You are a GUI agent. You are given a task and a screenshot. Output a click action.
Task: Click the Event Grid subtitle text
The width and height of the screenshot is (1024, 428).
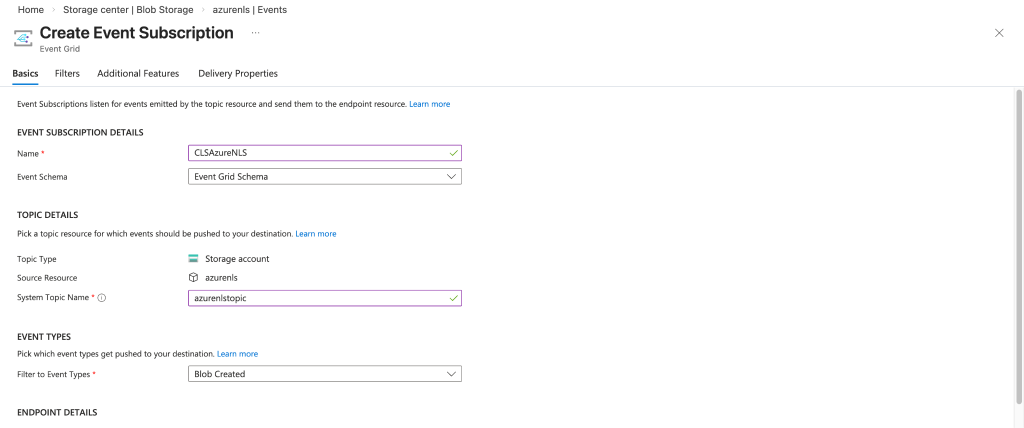(60, 49)
